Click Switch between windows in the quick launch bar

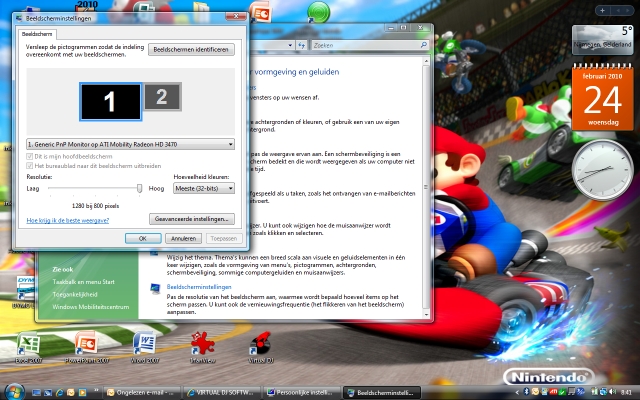48,393
